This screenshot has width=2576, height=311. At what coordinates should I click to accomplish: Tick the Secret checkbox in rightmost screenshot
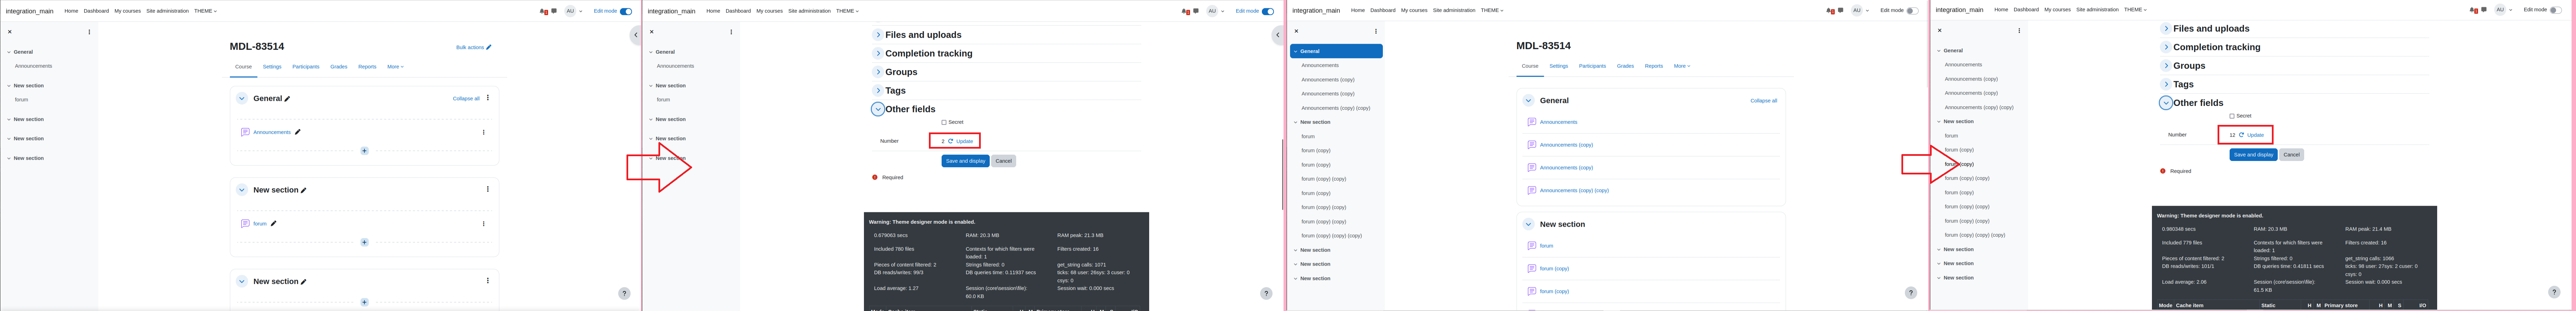(2232, 116)
